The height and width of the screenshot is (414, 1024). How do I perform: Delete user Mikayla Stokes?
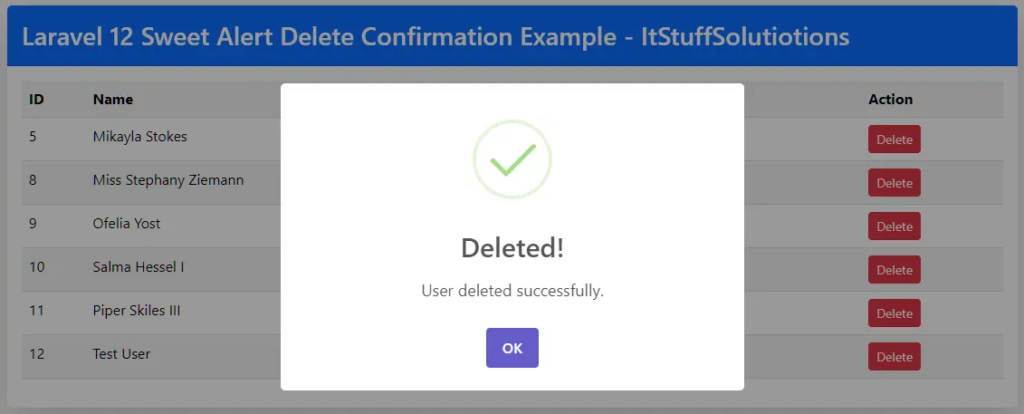tap(894, 140)
